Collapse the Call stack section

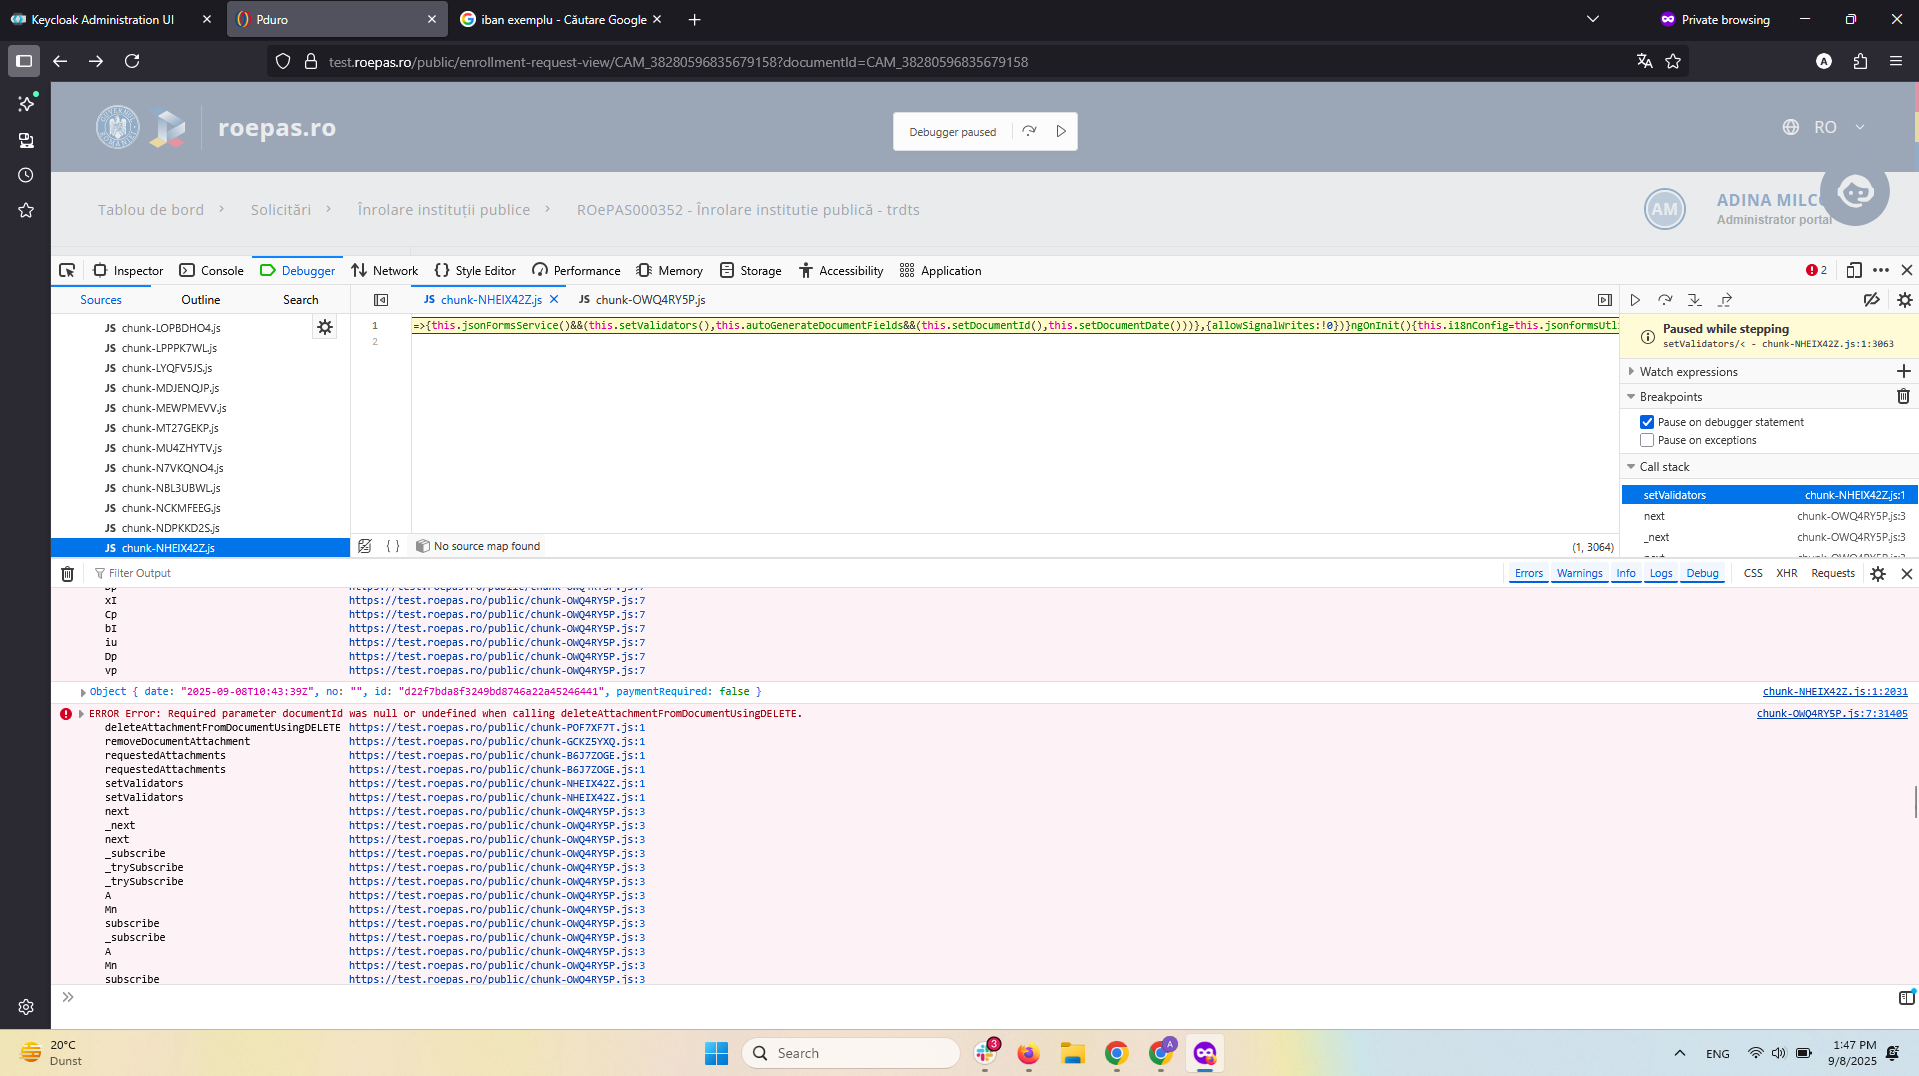pyautogui.click(x=1632, y=466)
